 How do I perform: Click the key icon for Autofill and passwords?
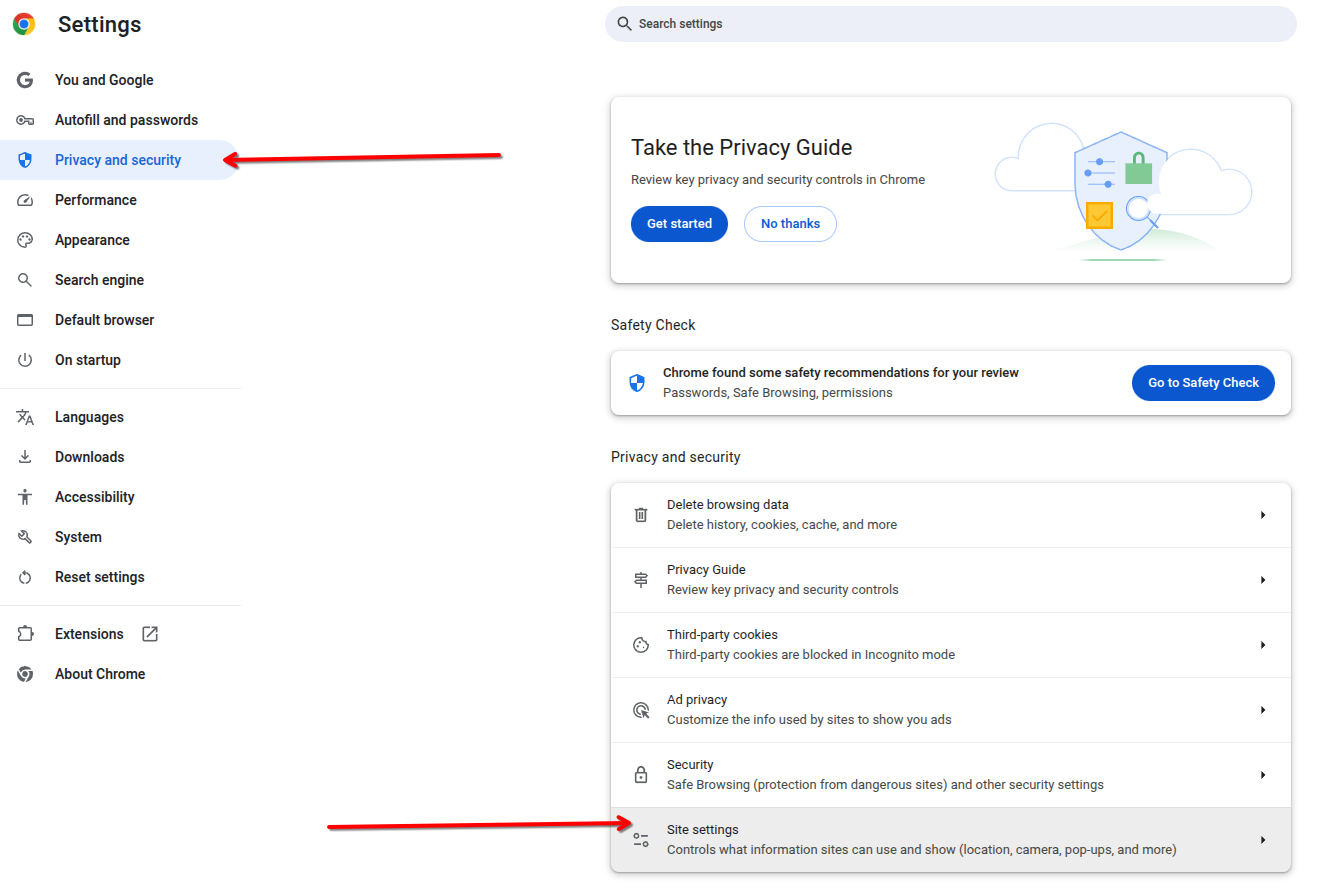tap(25, 120)
